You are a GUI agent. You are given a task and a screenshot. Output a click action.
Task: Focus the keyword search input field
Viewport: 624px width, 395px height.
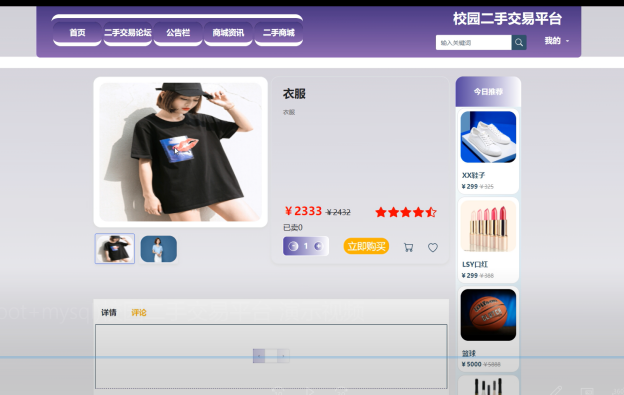(474, 43)
